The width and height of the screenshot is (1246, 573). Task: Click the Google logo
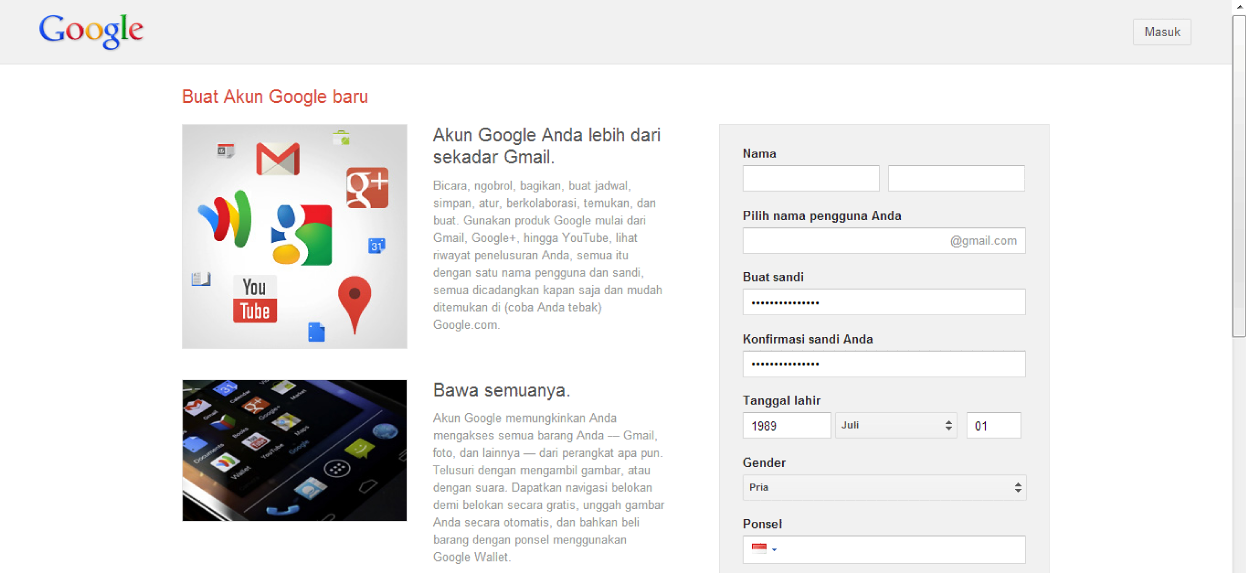click(x=91, y=31)
